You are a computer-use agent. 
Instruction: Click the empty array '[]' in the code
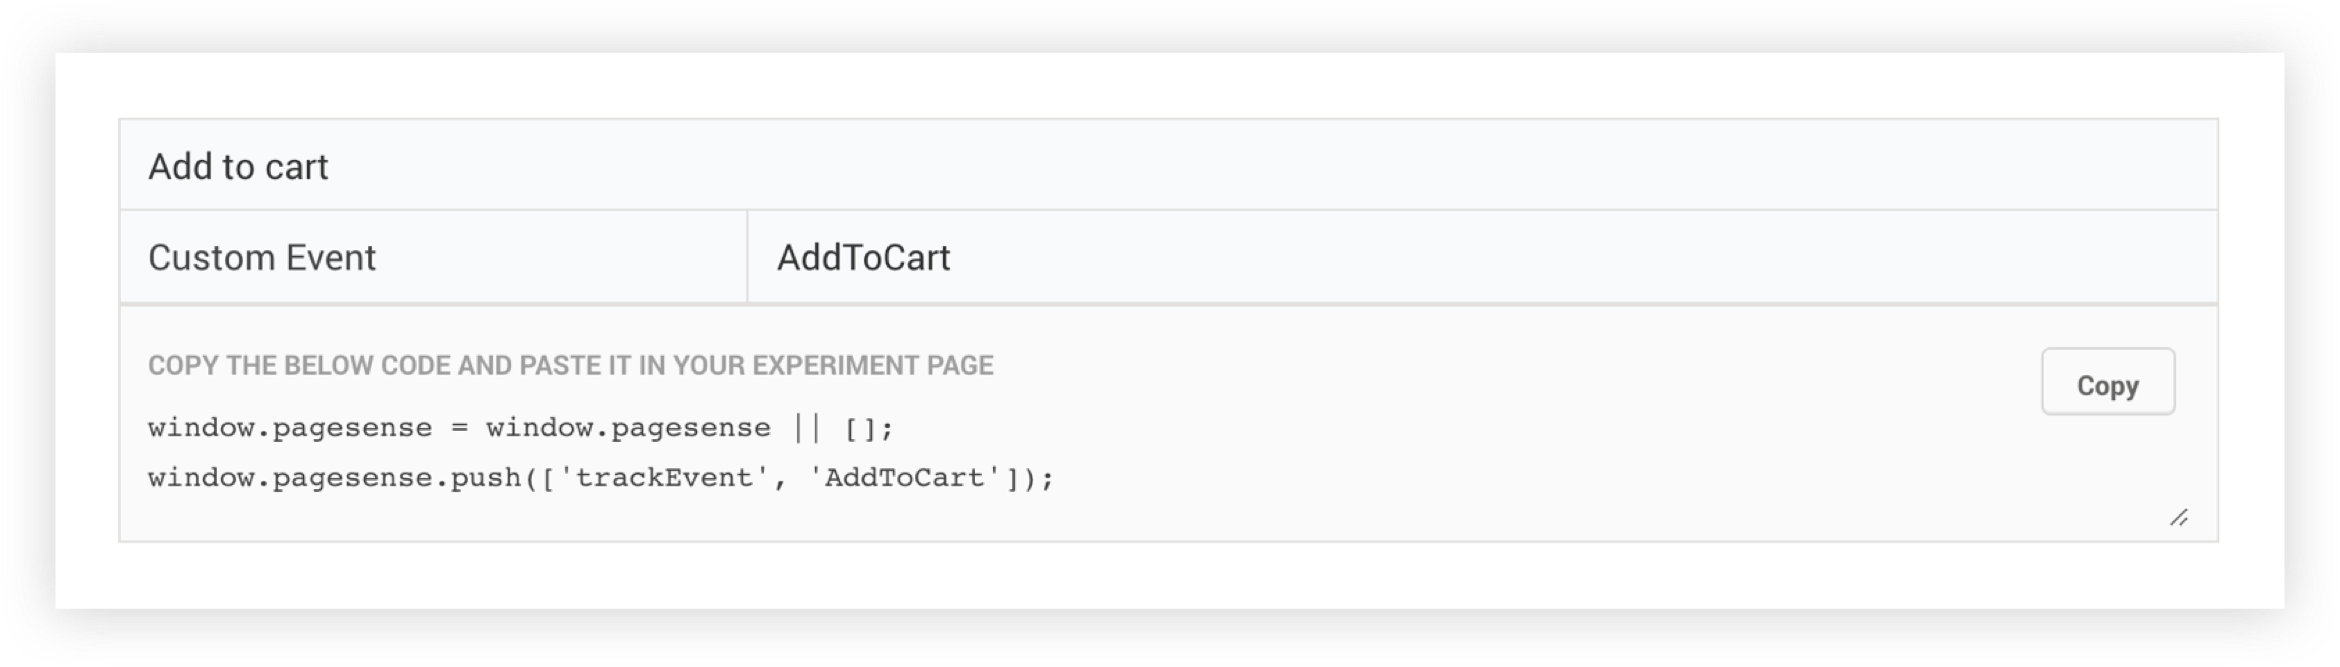tap(862, 429)
